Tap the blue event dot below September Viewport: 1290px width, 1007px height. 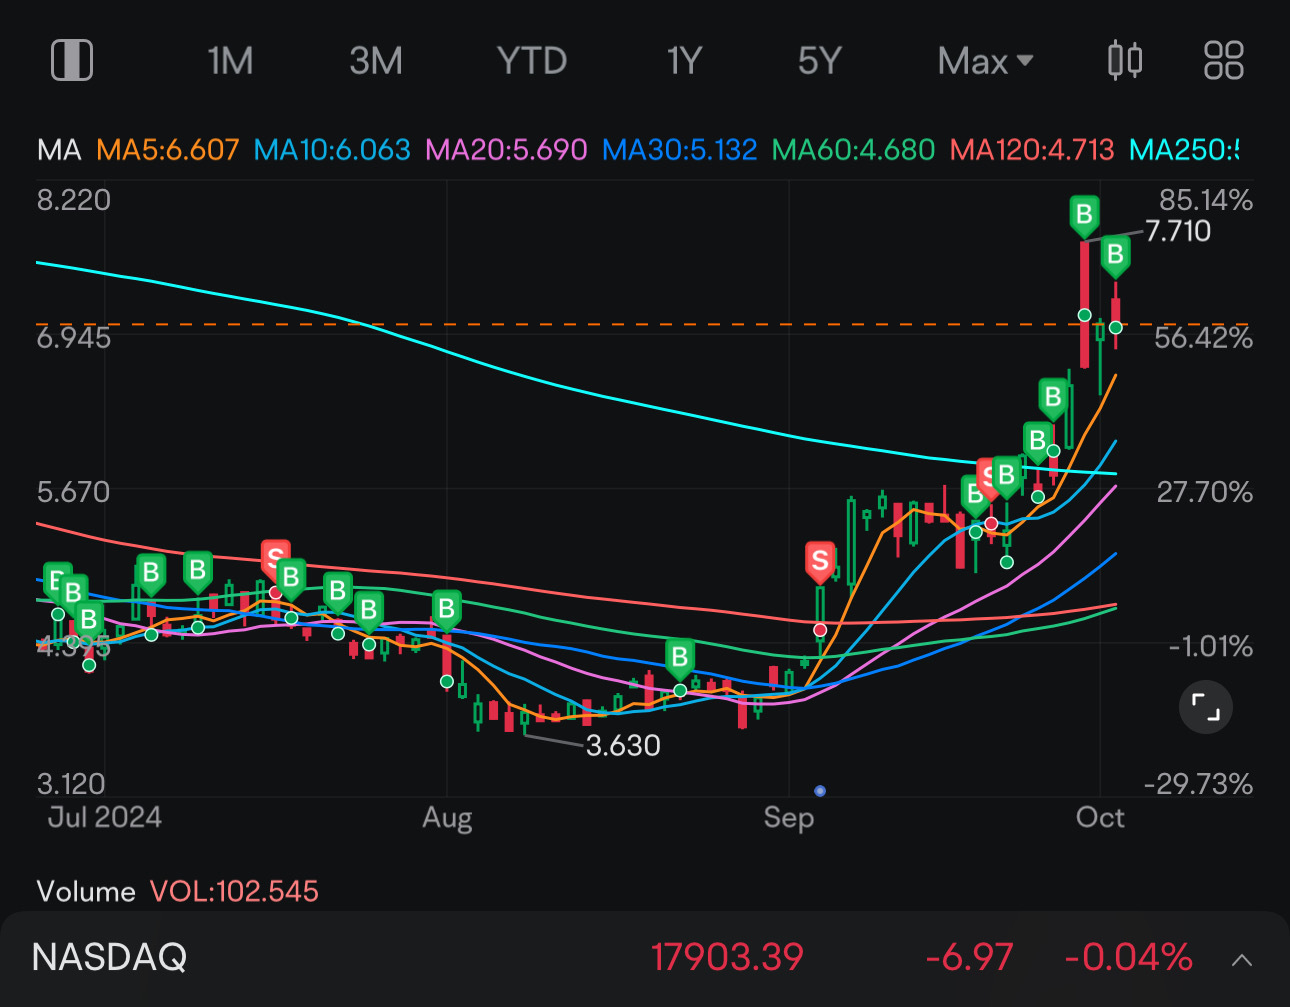click(820, 791)
